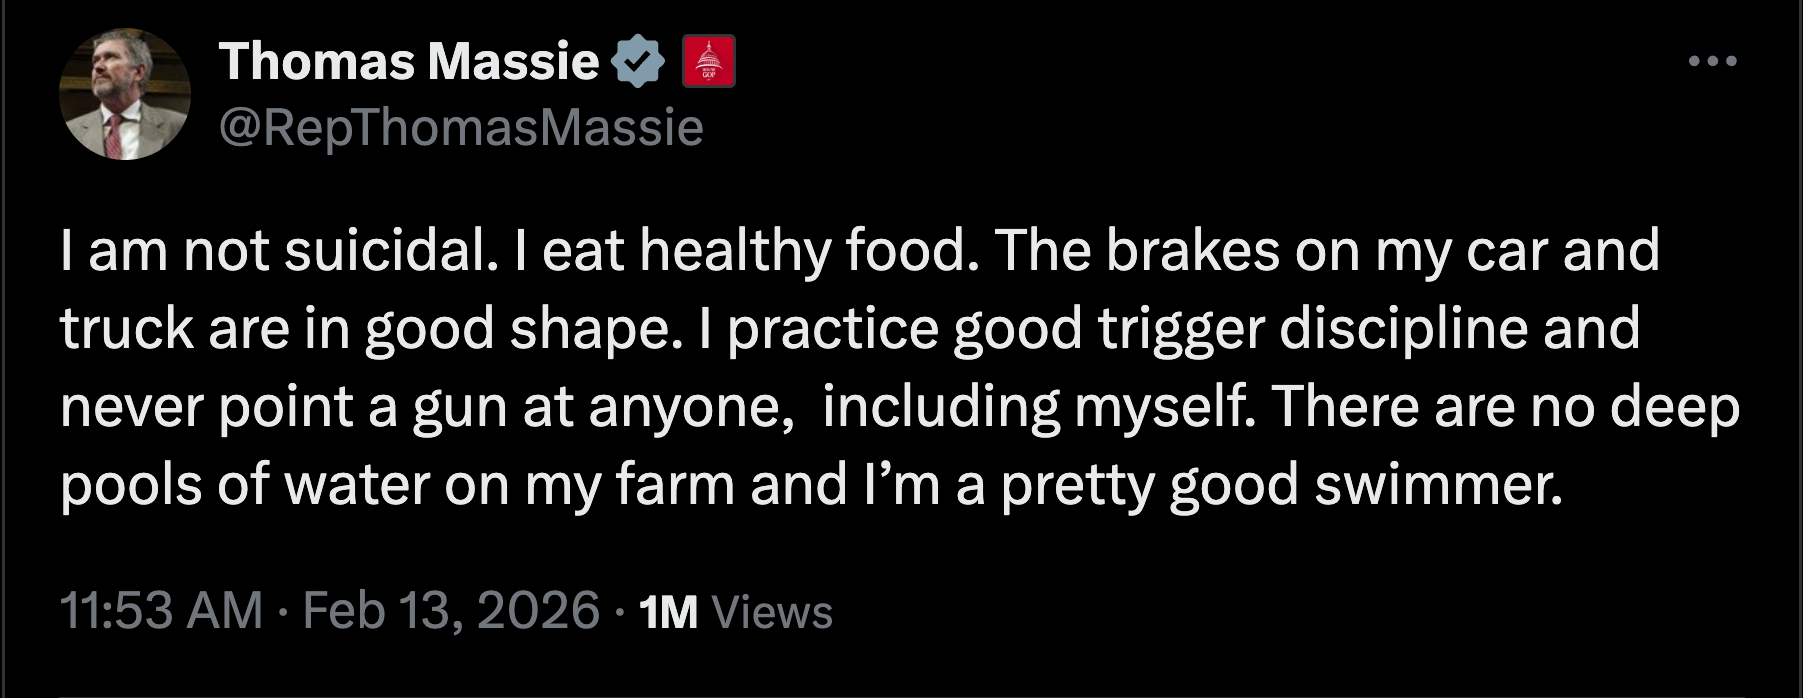Open the @RepThomasMassie handle link
The width and height of the screenshot is (1803, 698).
[x=461, y=128]
